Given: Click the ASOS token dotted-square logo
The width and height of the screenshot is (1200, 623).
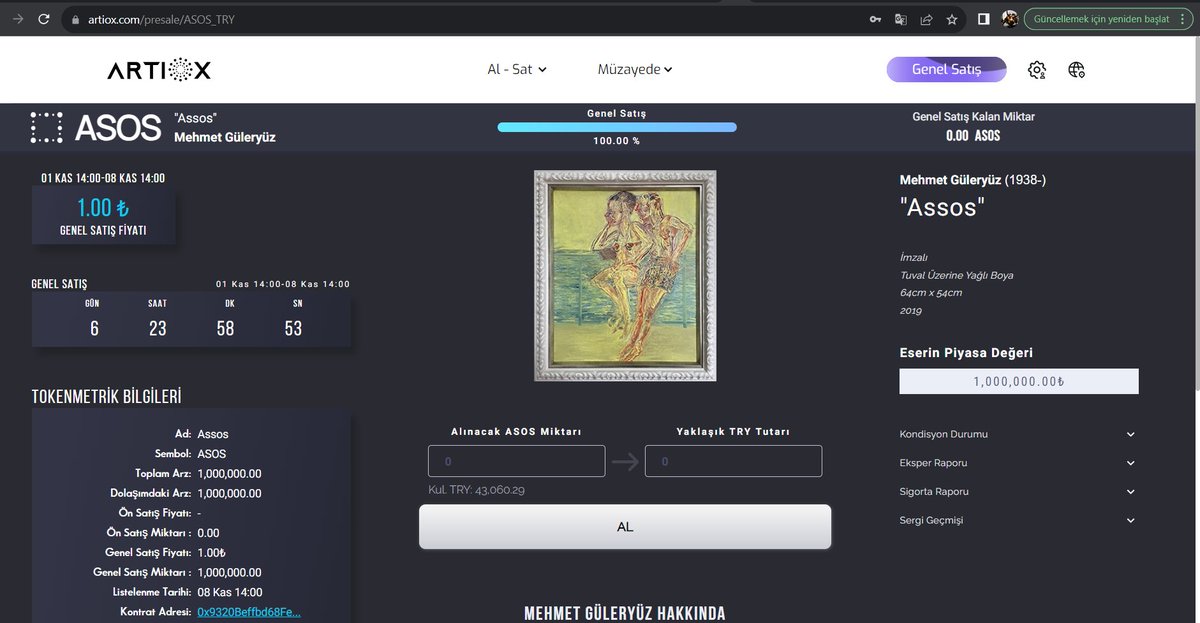Looking at the screenshot, I should [x=46, y=127].
